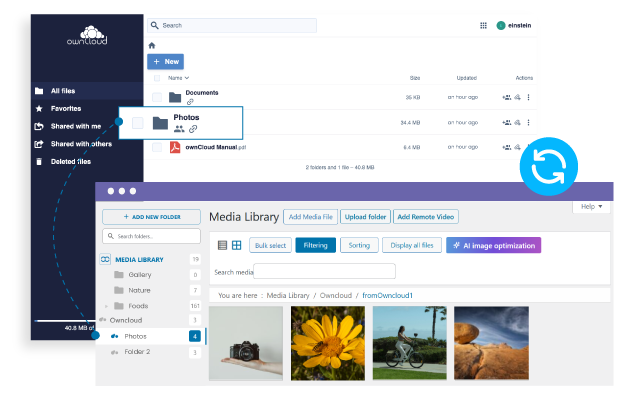Image resolution: width=630 pixels, height=400 pixels.
Task: Click the fromOwncloud1 breadcrumb link
Action: pyautogui.click(x=387, y=296)
